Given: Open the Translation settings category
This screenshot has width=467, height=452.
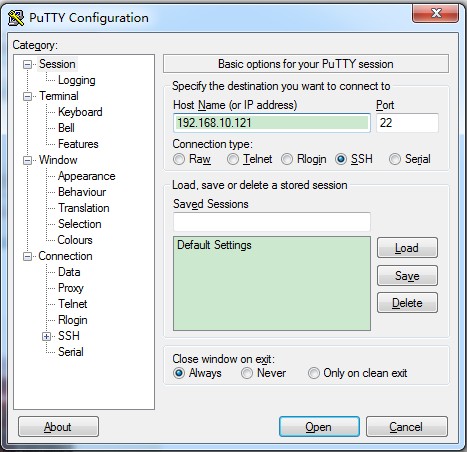Looking at the screenshot, I should point(84,208).
